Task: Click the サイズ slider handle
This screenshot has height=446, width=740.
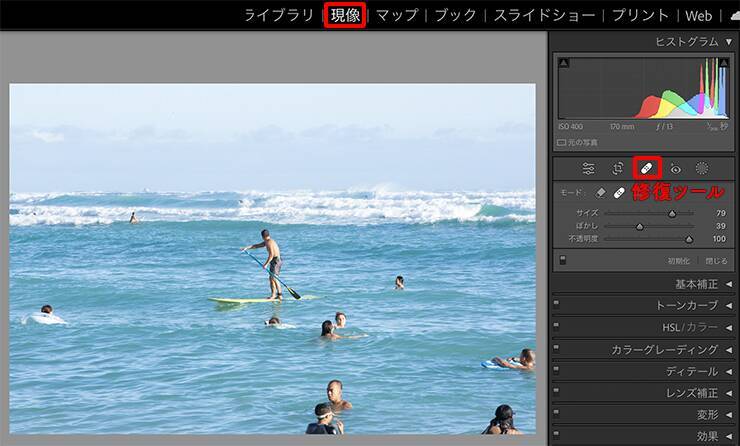Action: [672, 213]
